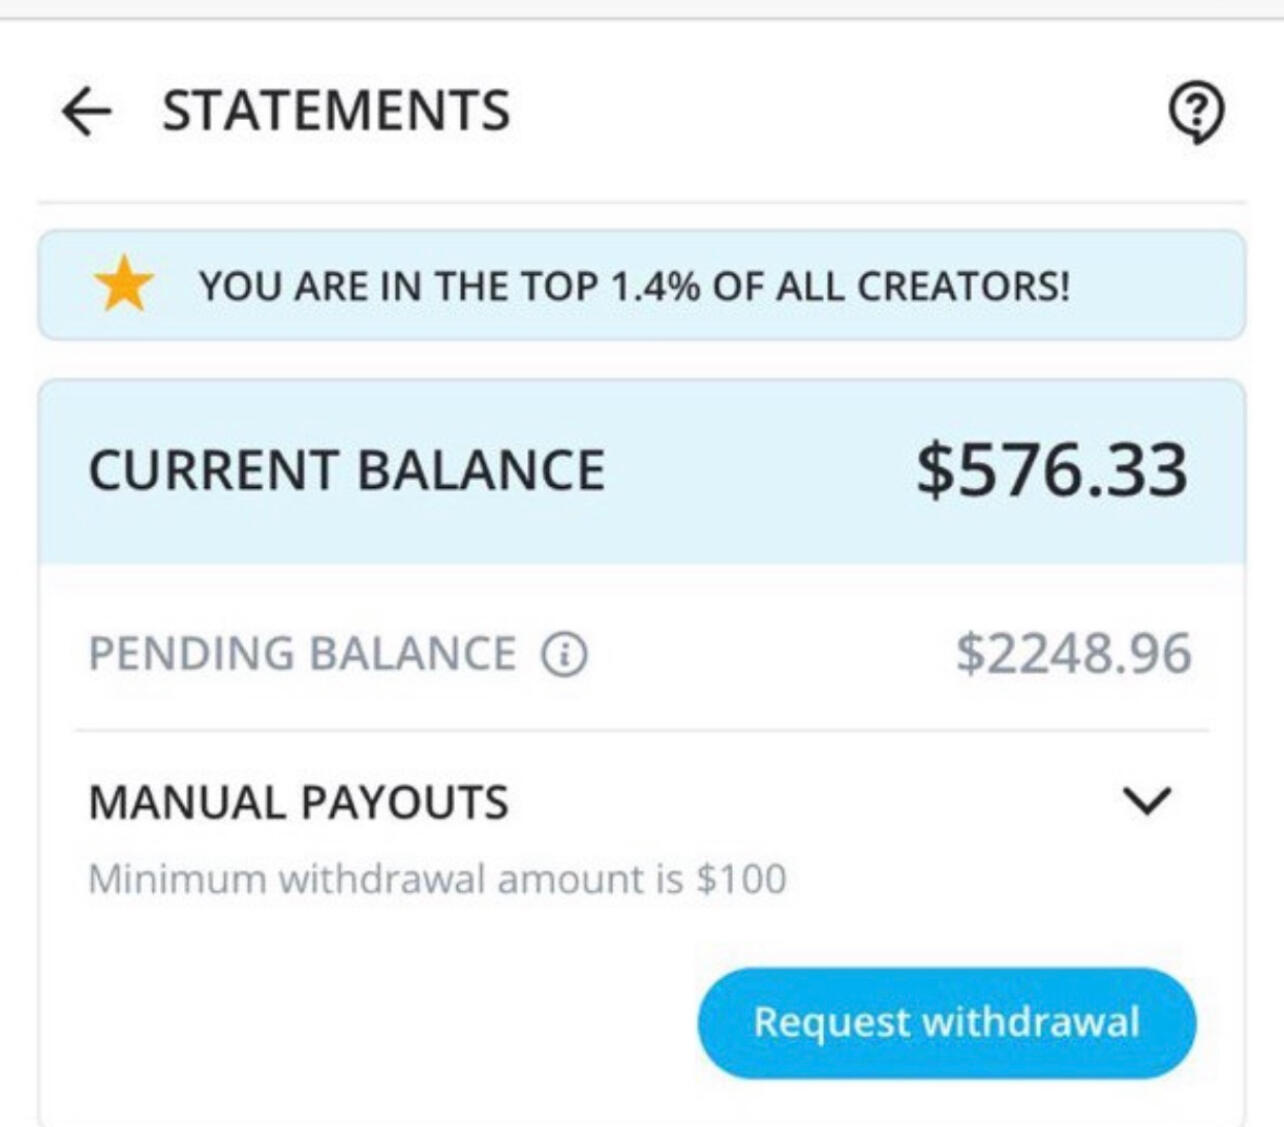Image resolution: width=1284 pixels, height=1127 pixels.
Task: Click the word PAYOUTS in Manual Payouts
Action: point(404,803)
